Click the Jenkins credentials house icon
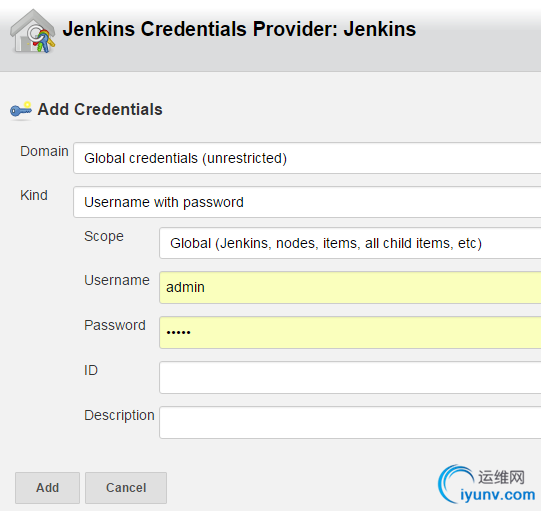 [33, 32]
